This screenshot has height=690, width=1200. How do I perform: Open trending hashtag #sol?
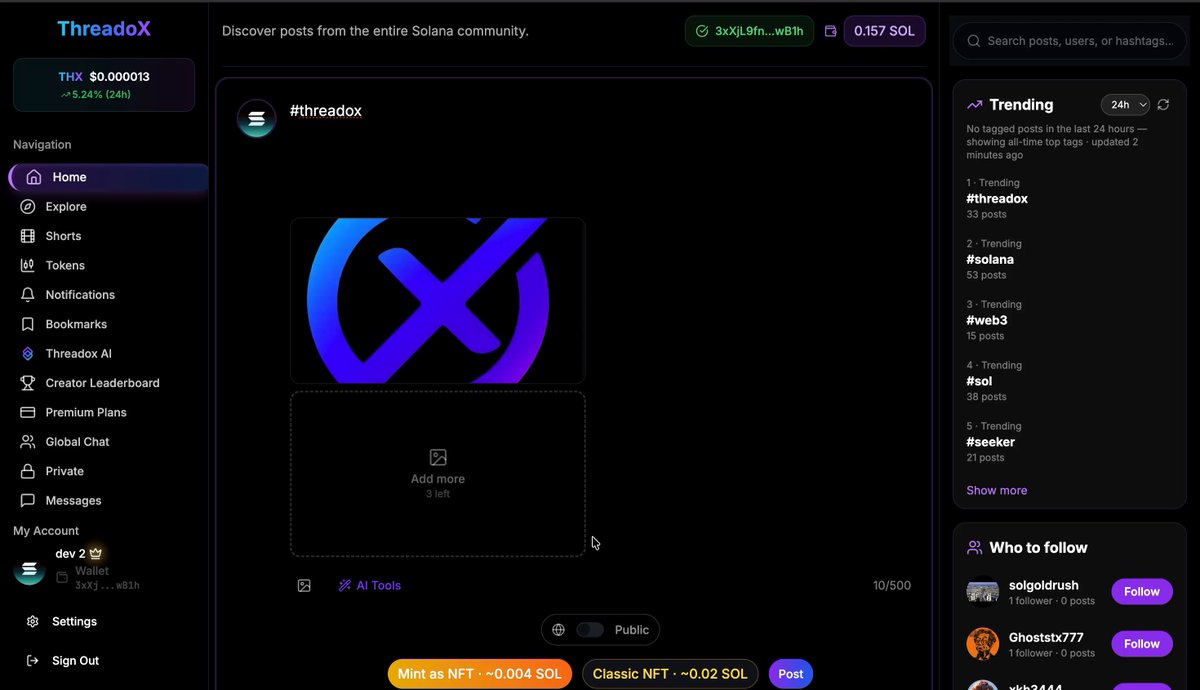click(979, 381)
